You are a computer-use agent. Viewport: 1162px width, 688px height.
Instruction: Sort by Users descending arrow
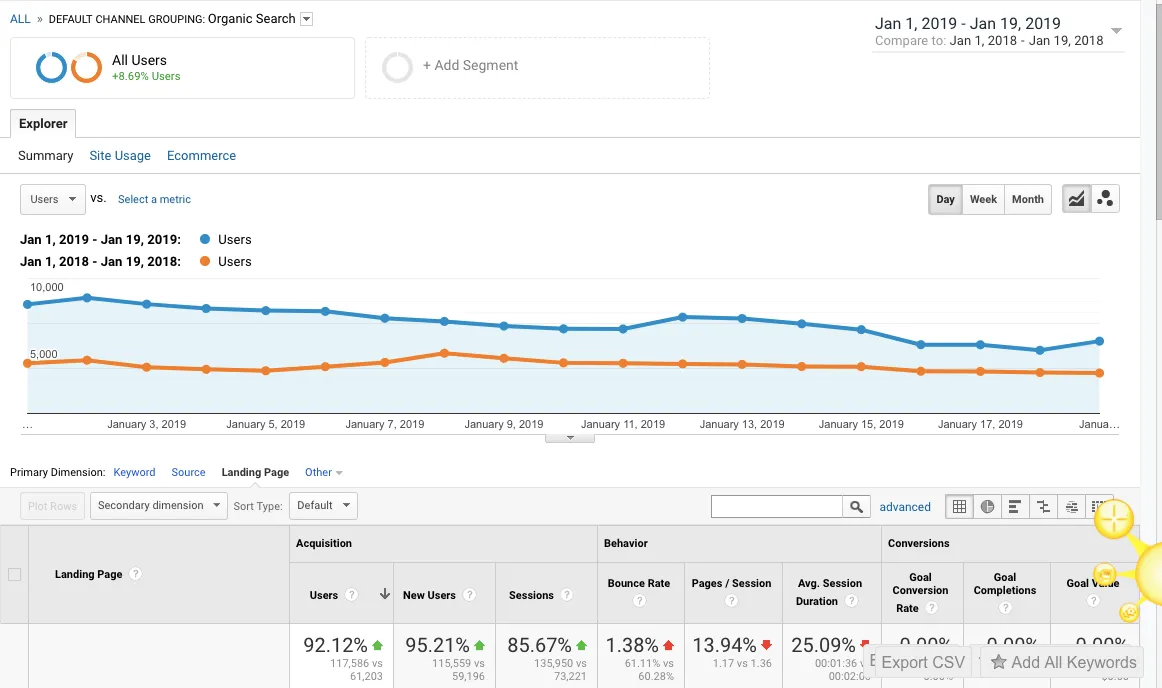(x=385, y=594)
